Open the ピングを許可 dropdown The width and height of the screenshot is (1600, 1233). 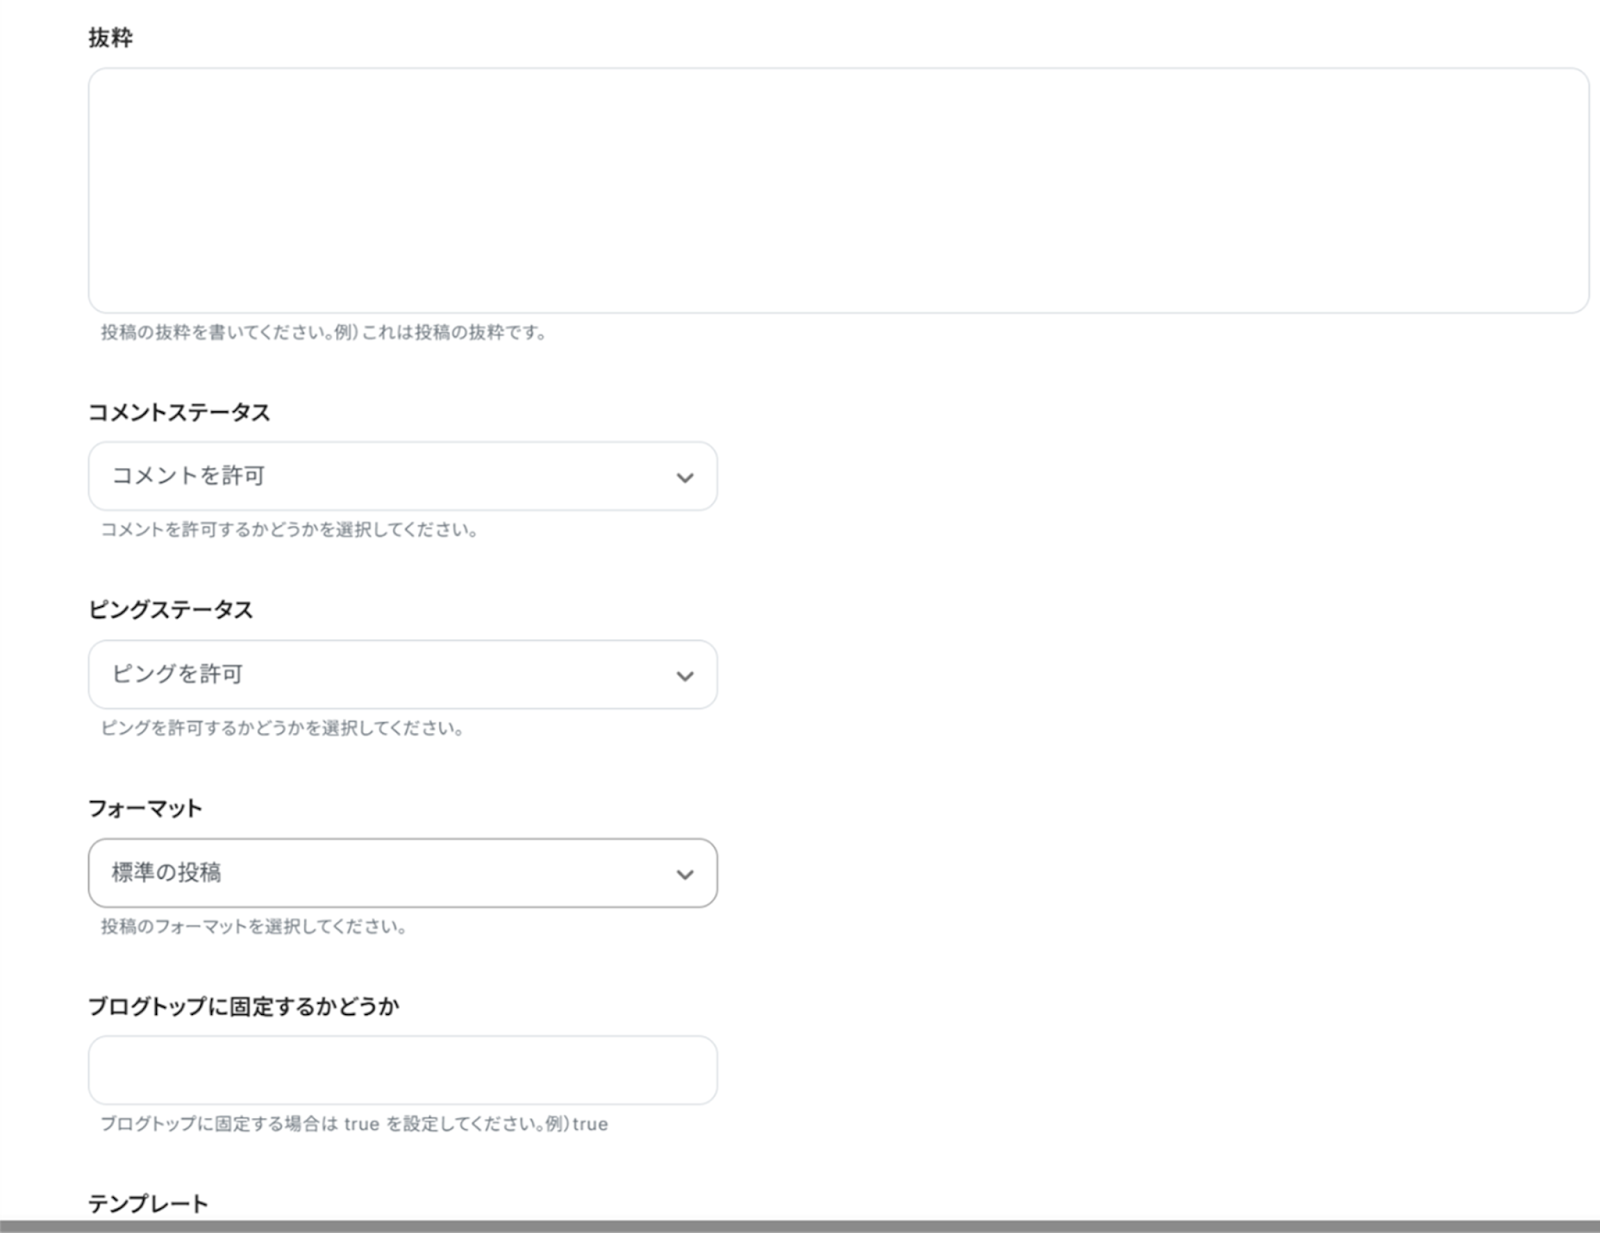pos(402,674)
